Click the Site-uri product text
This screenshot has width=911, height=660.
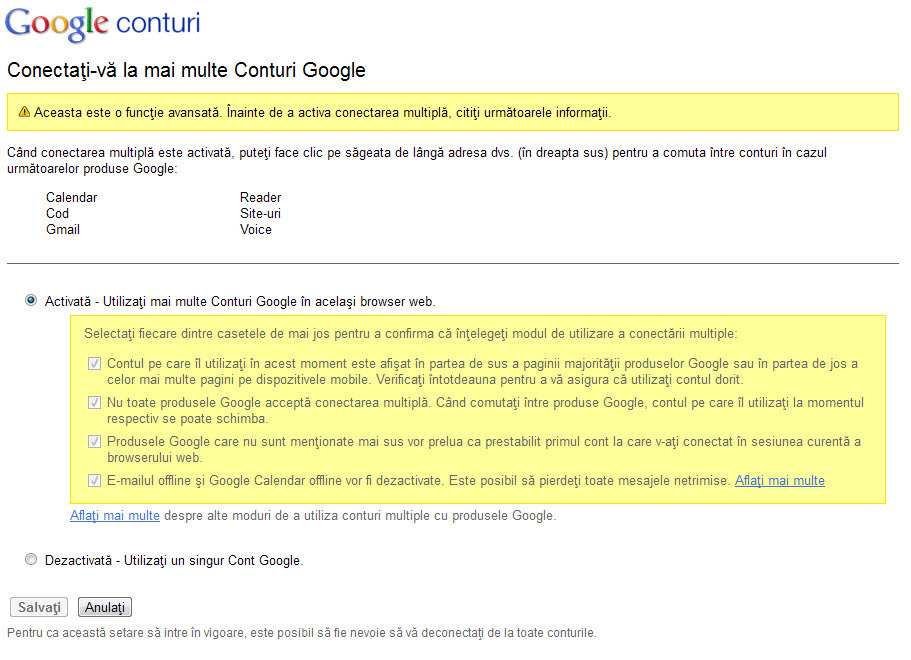pos(260,213)
